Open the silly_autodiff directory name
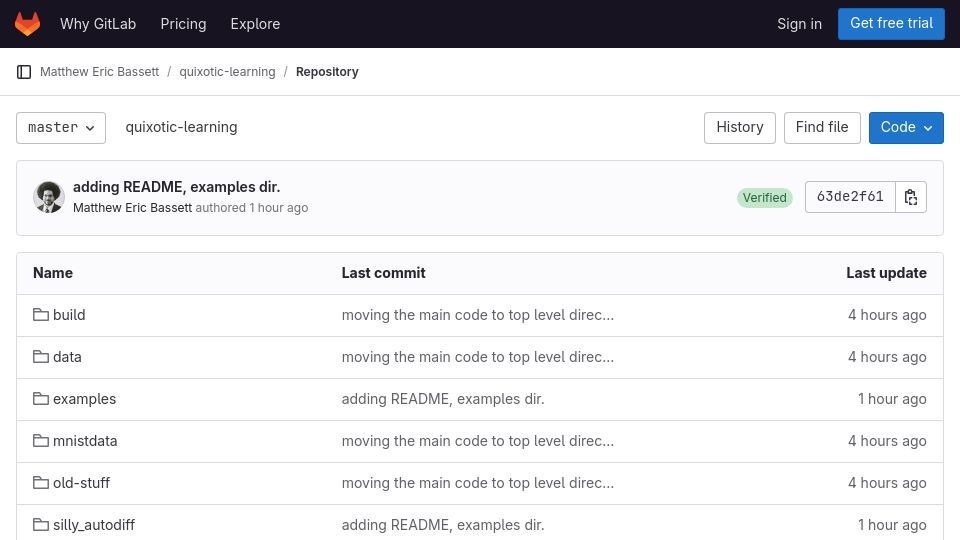 (x=94, y=525)
